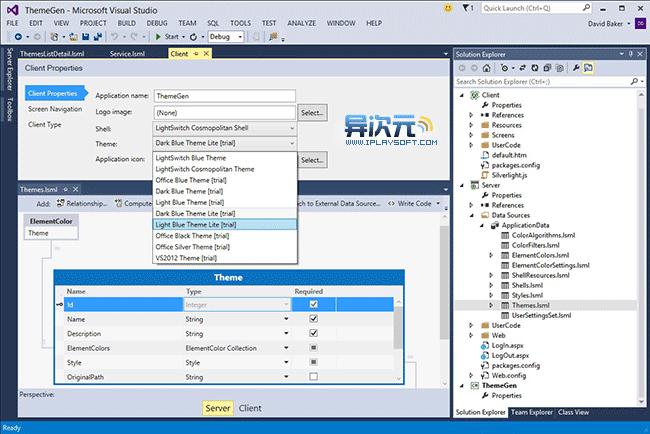
Task: Toggle Required checkbox for ElementColors field
Action: pos(313,347)
